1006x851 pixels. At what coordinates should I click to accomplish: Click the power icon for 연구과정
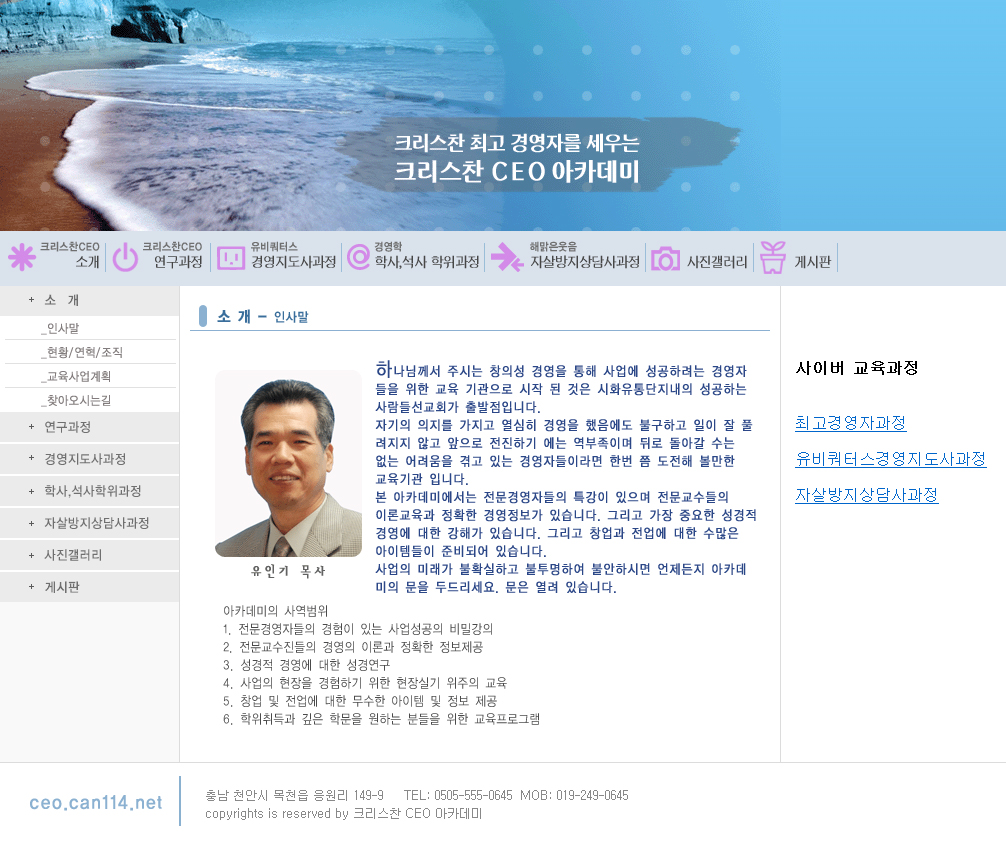(x=125, y=258)
